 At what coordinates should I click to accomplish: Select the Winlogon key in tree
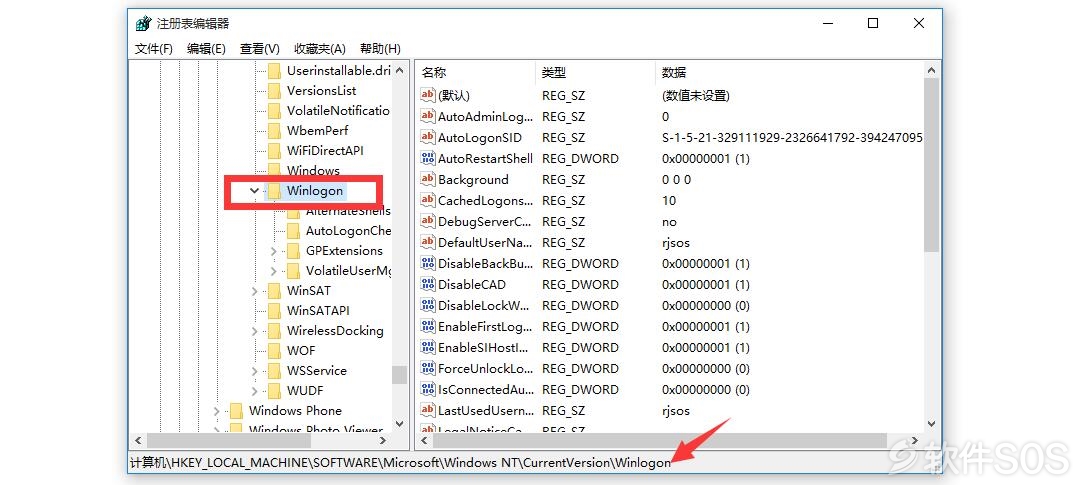(315, 191)
